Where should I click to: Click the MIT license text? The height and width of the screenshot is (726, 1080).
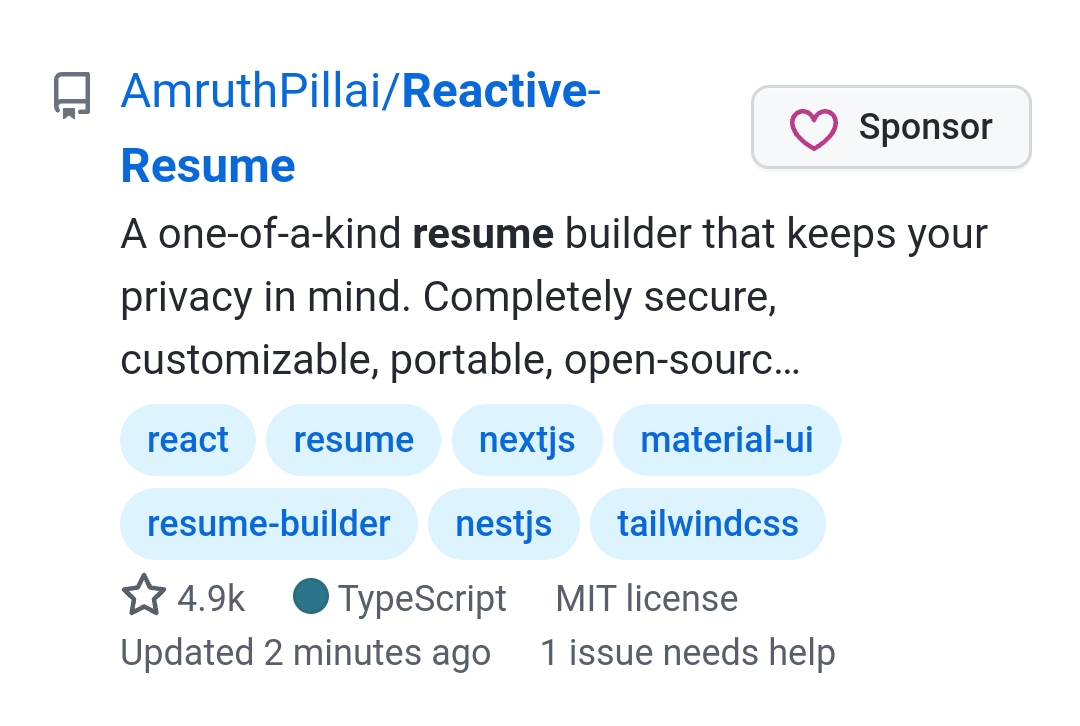(x=647, y=598)
